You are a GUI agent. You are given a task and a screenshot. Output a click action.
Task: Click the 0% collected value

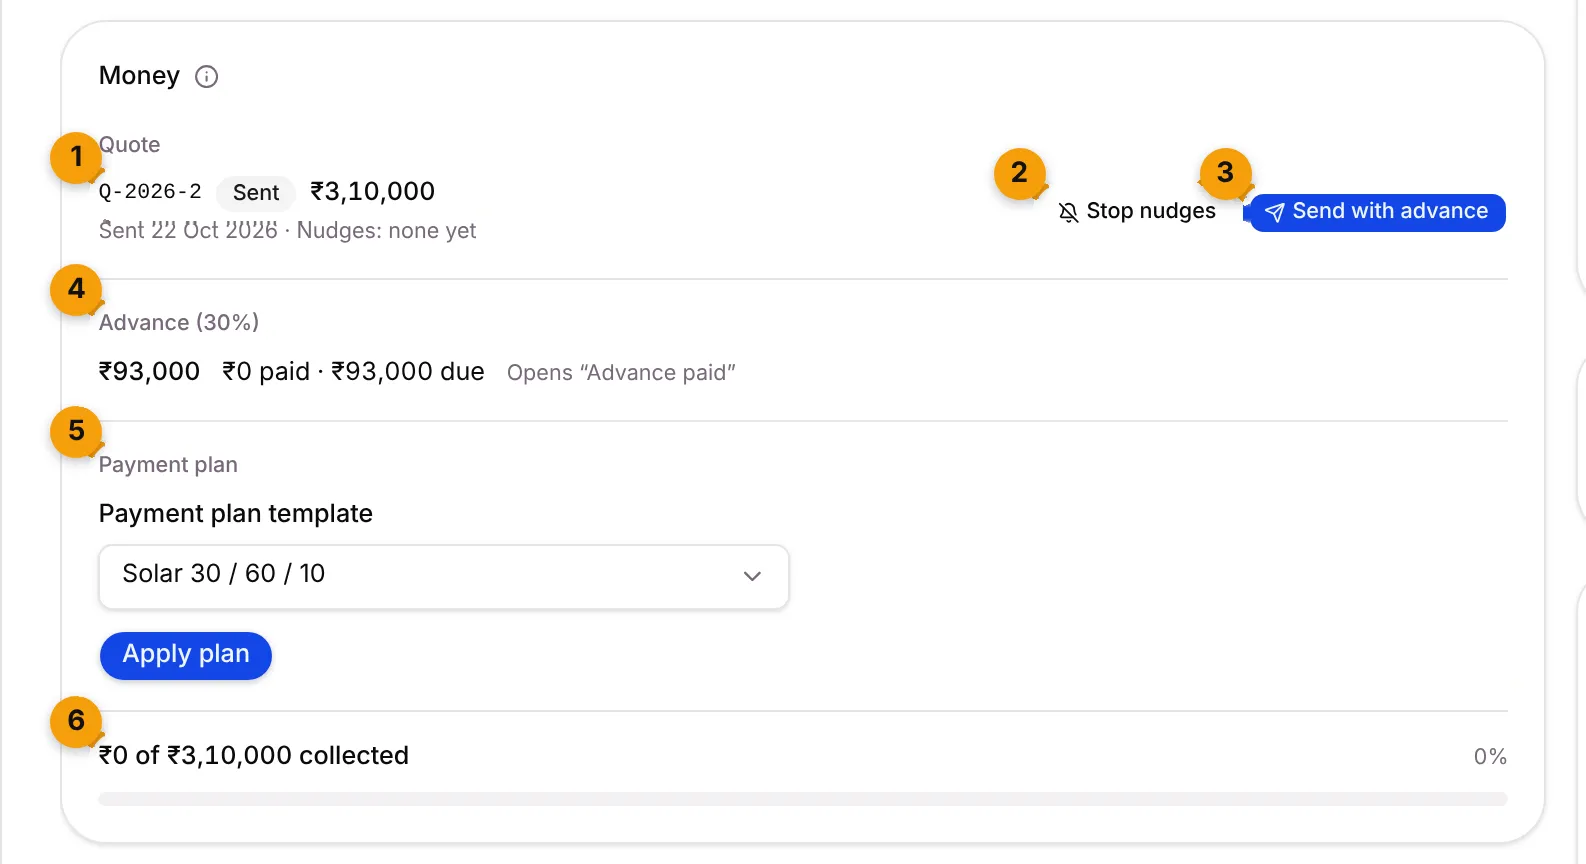pyautogui.click(x=1490, y=757)
